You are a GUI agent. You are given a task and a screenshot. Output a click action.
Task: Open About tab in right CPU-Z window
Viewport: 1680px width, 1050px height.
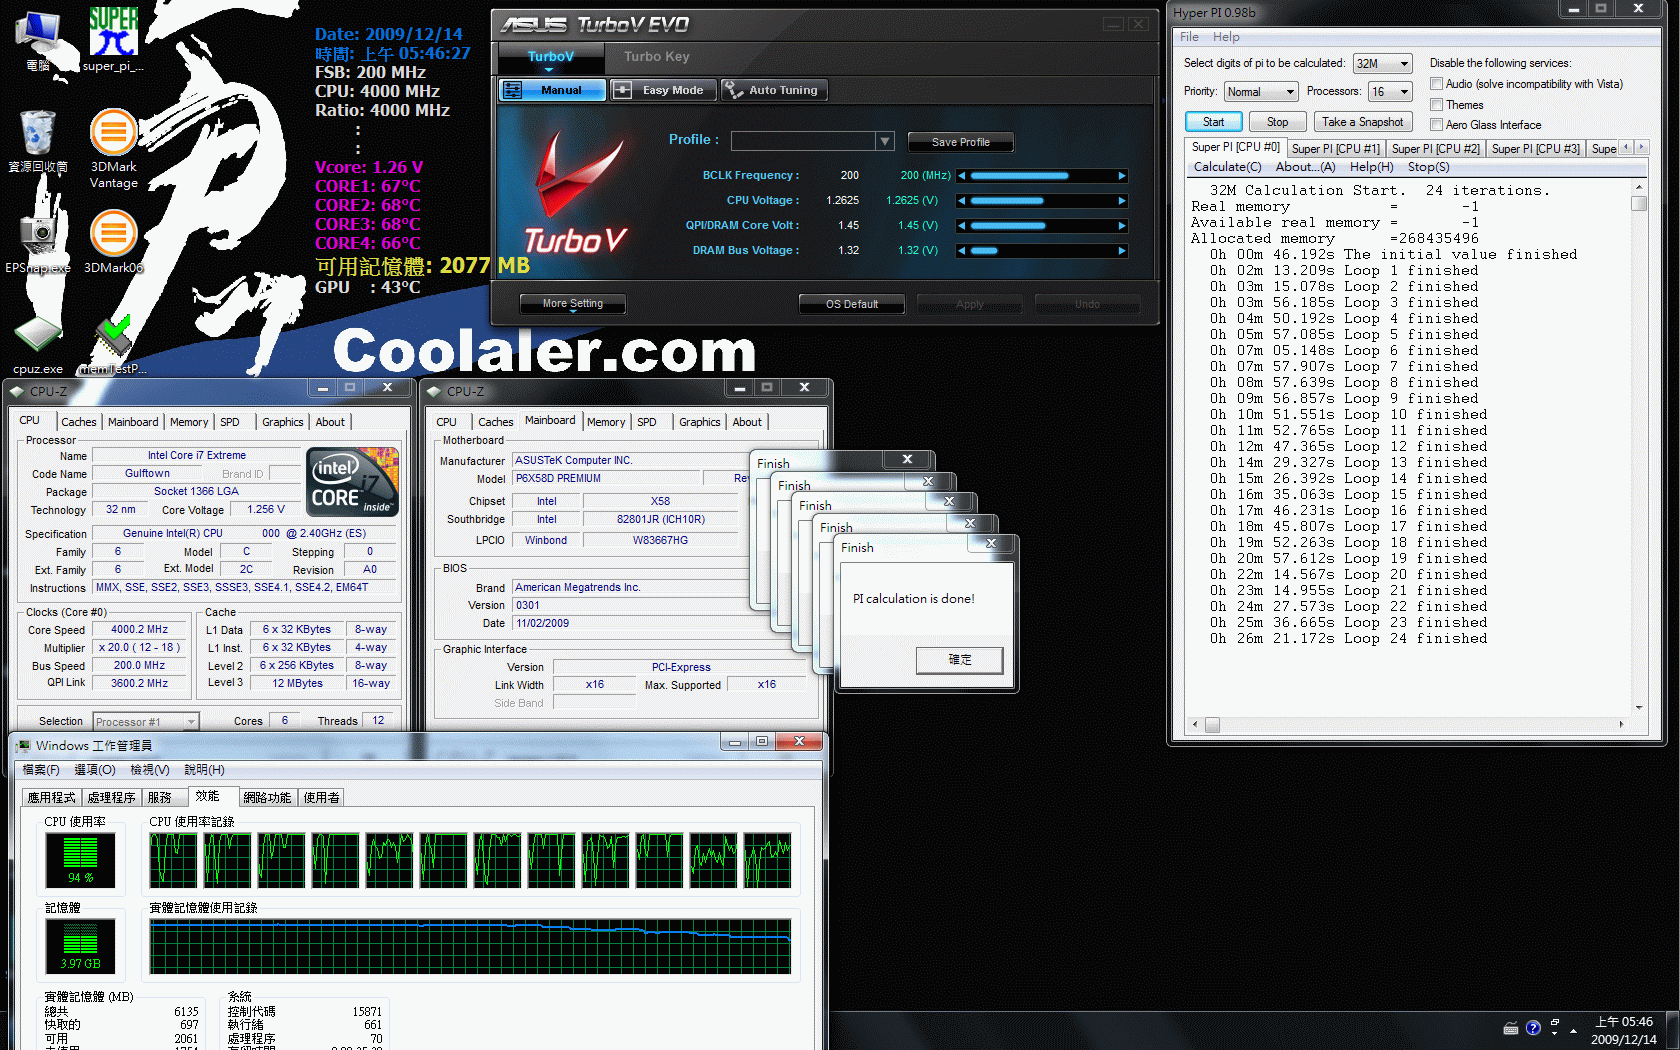point(746,422)
